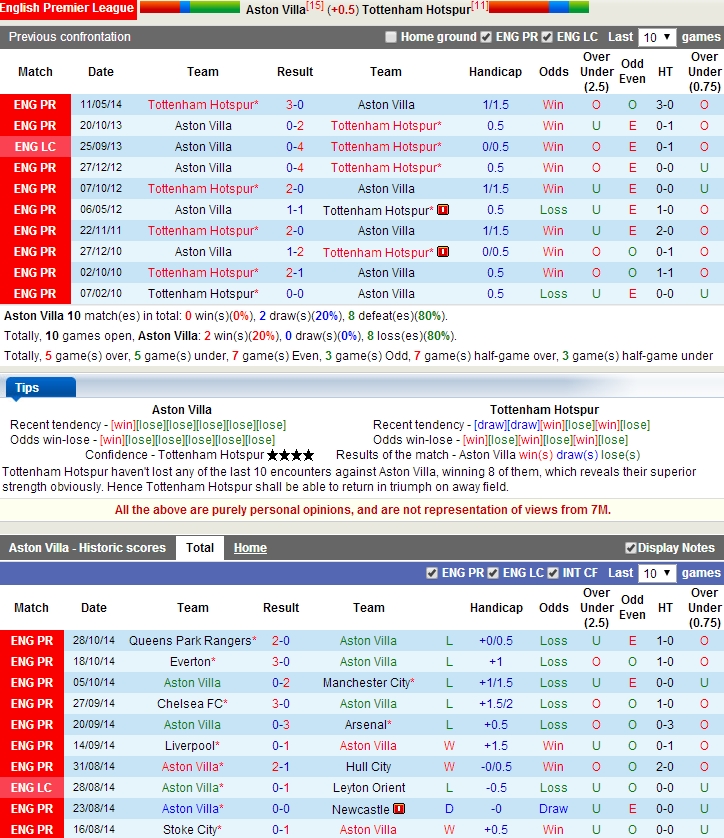The height and width of the screenshot is (838, 724).
Task: Click ENG LC label on 28/08/14 row
Action: pyautogui.click(x=32, y=788)
